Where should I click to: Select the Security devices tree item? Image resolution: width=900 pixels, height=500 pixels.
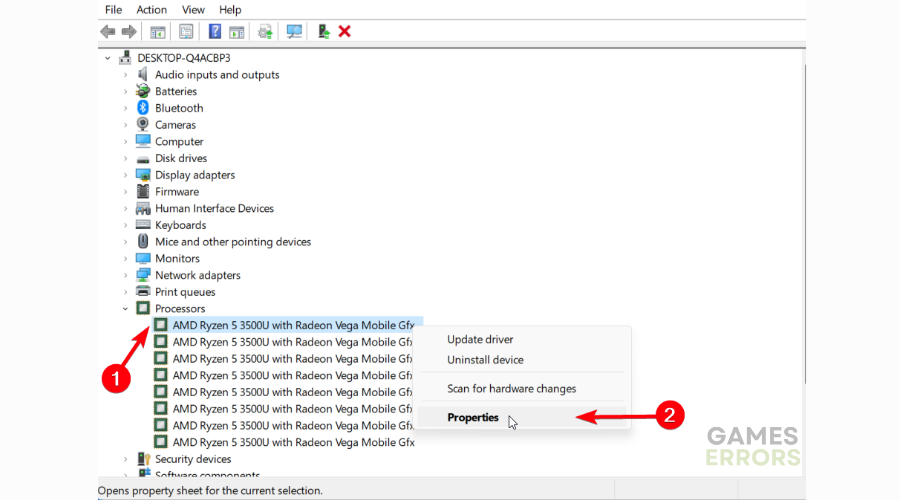[192, 459]
